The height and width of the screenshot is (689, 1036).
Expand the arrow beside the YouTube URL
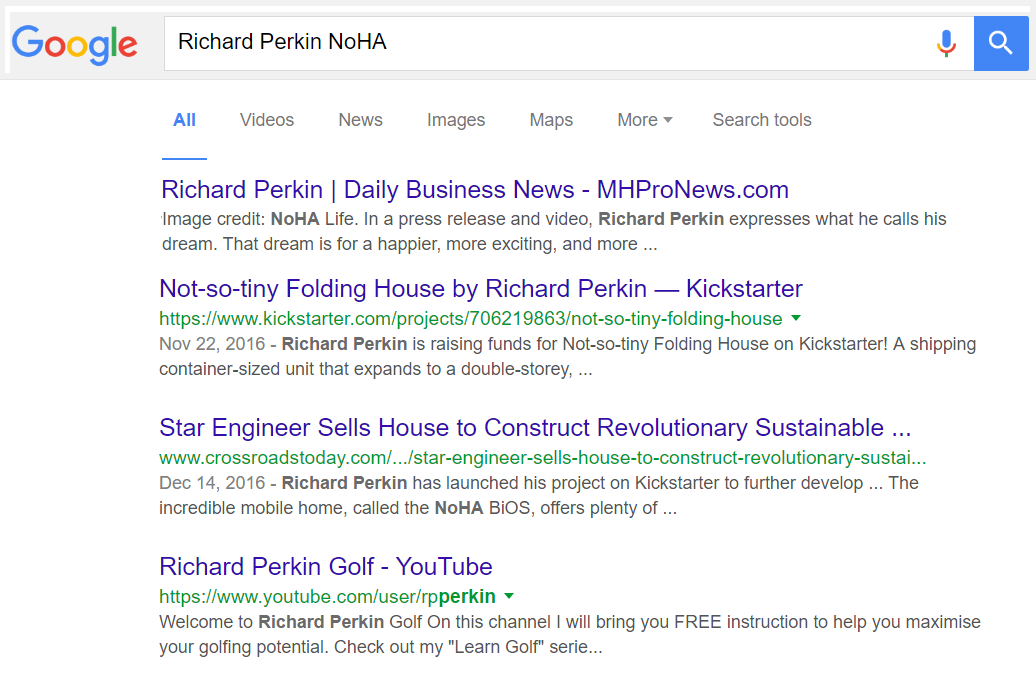click(x=509, y=596)
